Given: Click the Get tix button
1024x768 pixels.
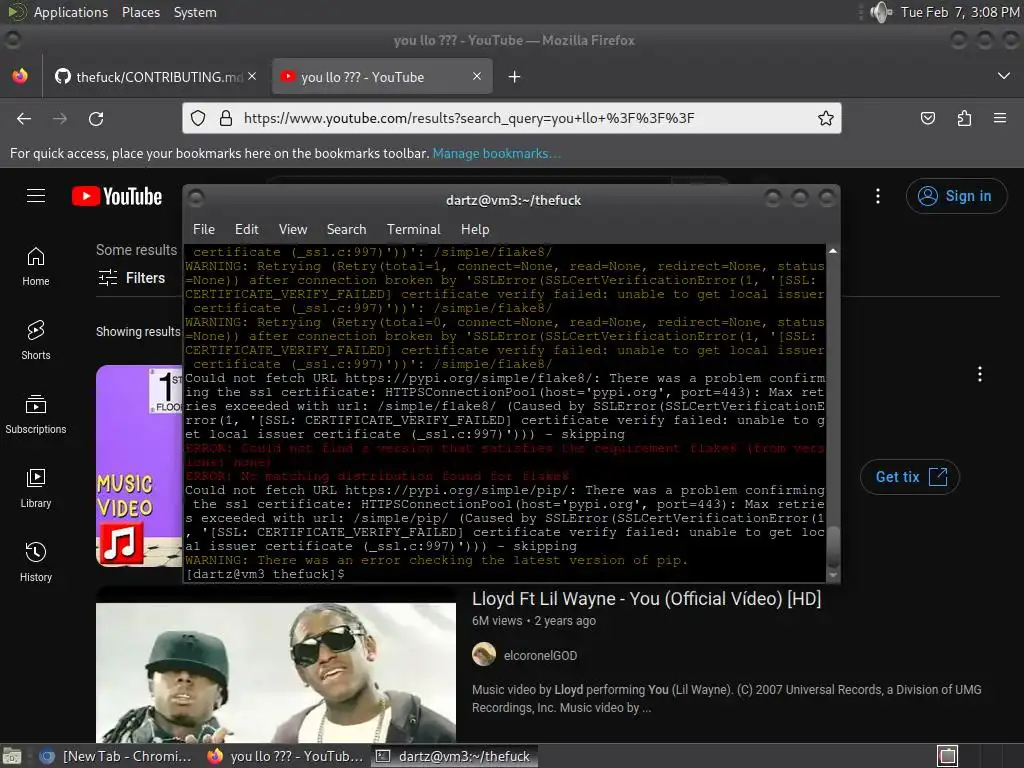Looking at the screenshot, I should click(910, 477).
